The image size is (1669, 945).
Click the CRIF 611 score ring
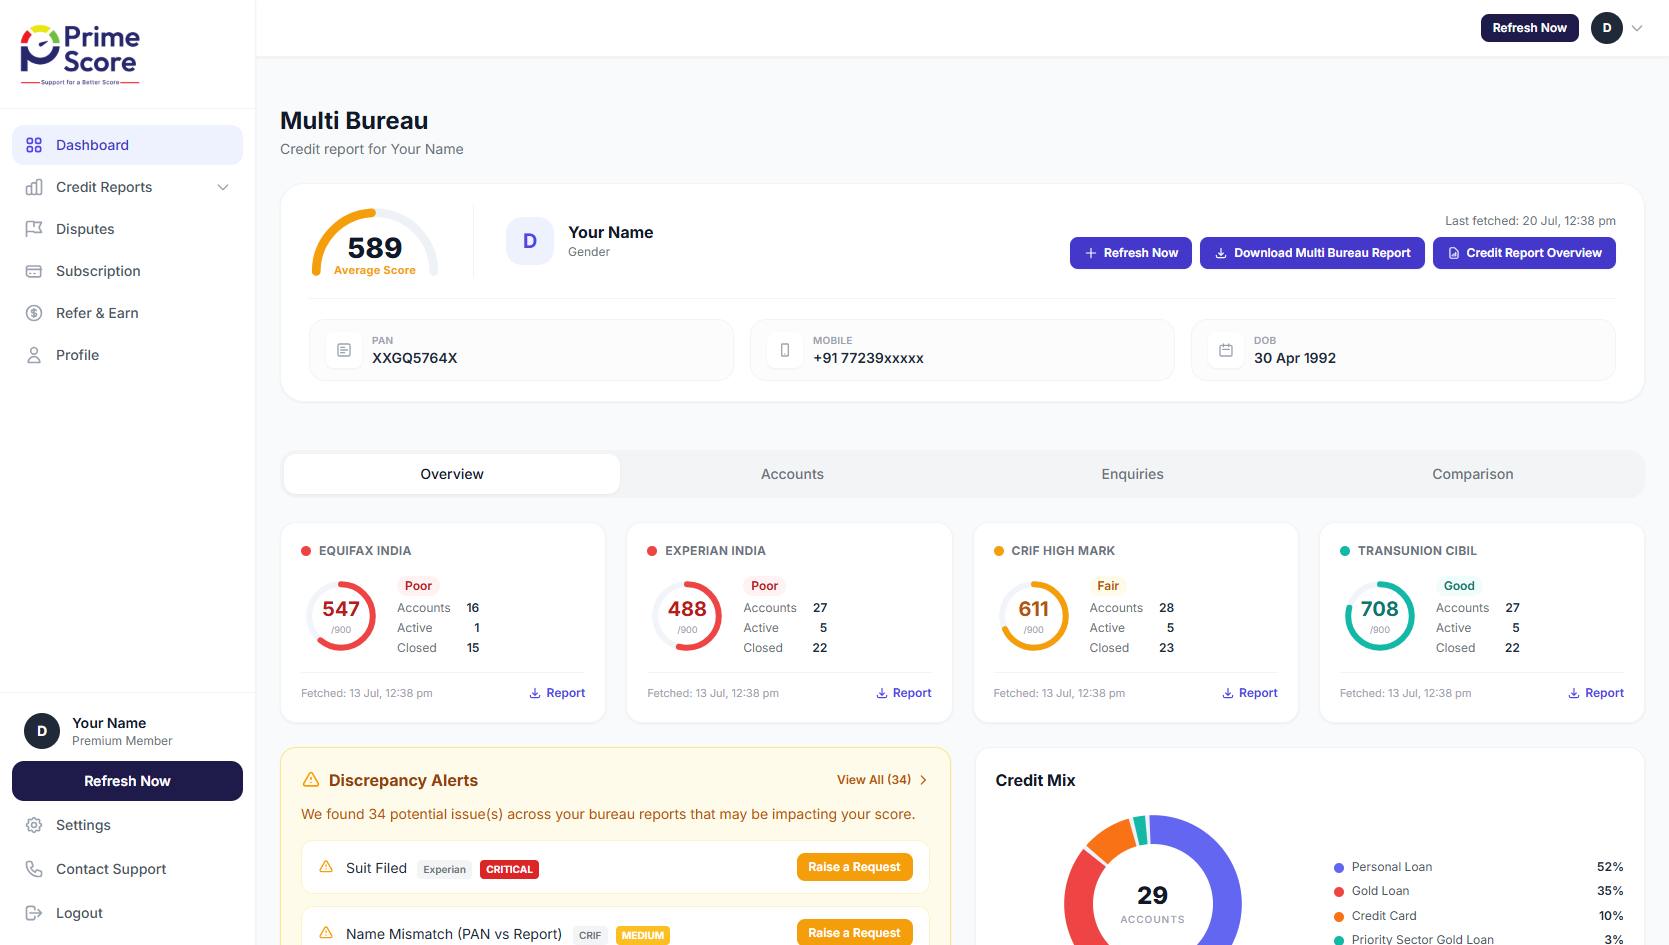pos(1034,616)
